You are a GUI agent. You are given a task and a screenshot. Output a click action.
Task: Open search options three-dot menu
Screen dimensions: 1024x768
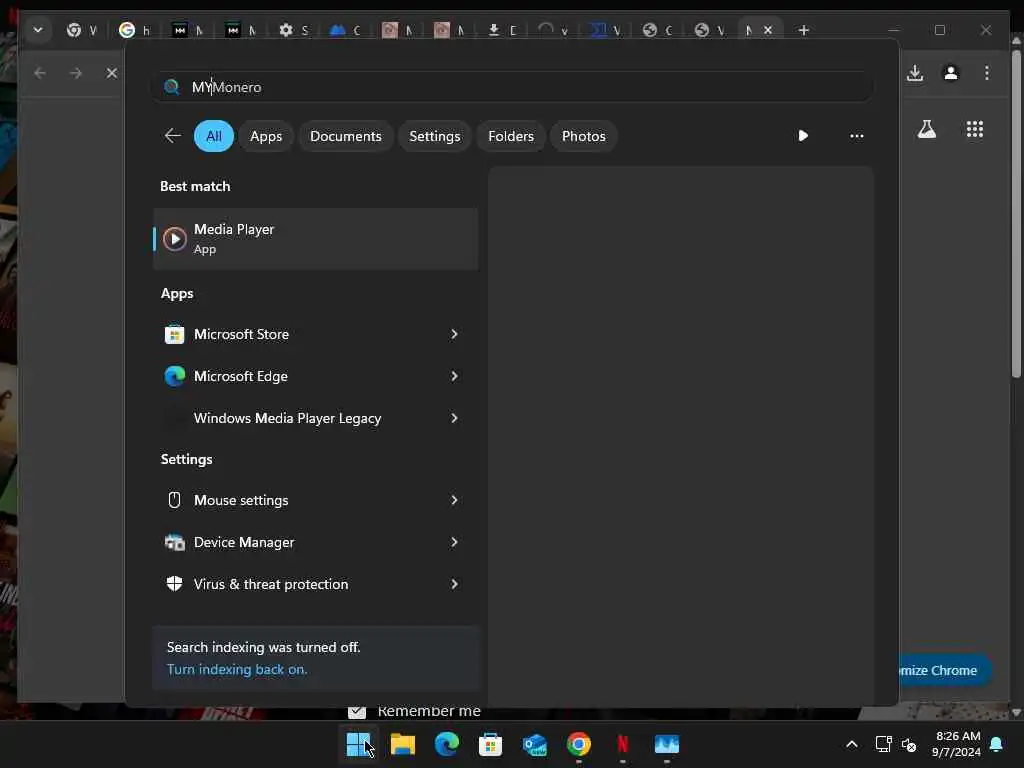[856, 136]
